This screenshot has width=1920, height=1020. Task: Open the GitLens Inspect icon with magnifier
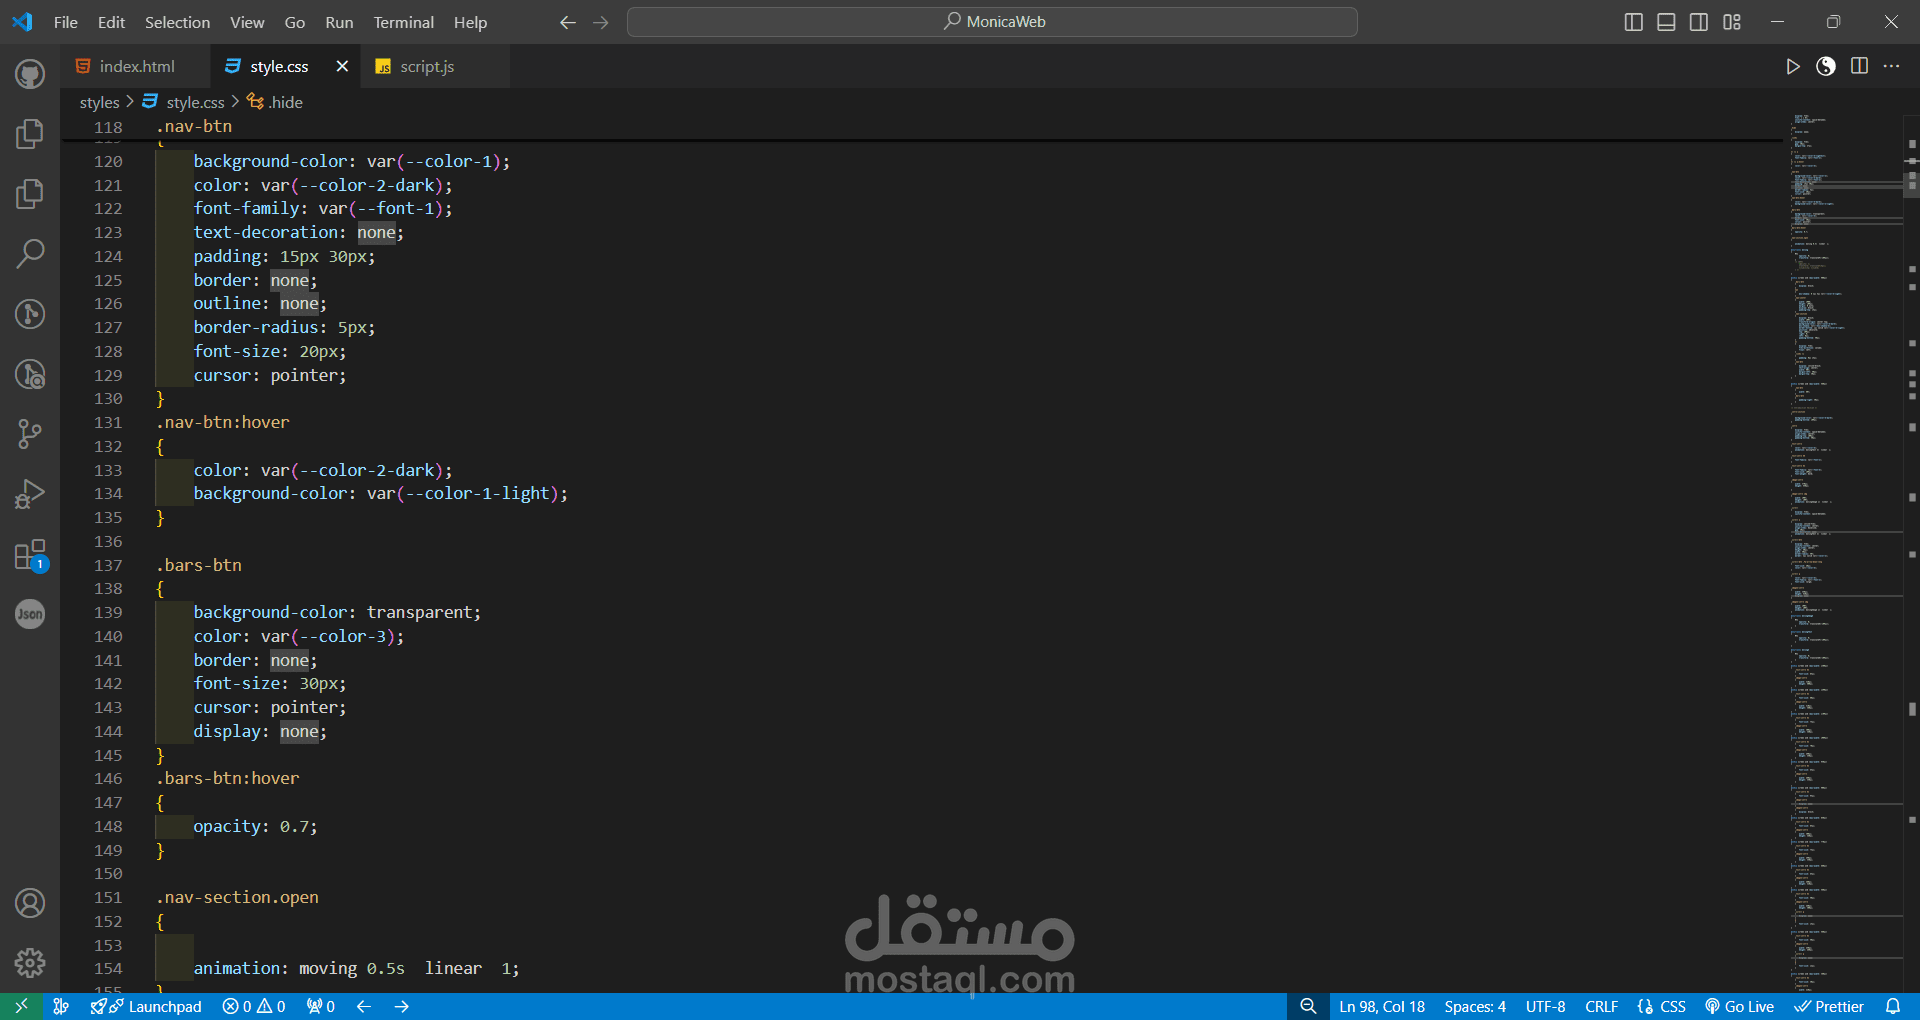coord(30,374)
